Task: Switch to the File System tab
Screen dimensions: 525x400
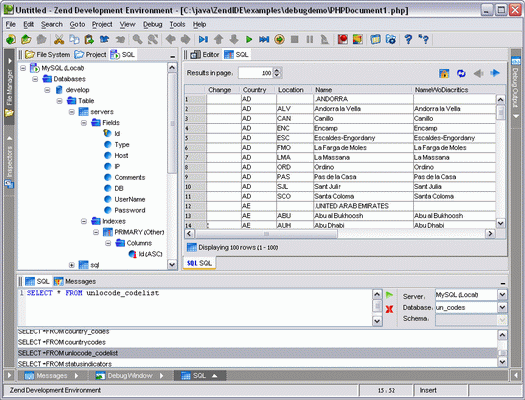Action: point(48,55)
